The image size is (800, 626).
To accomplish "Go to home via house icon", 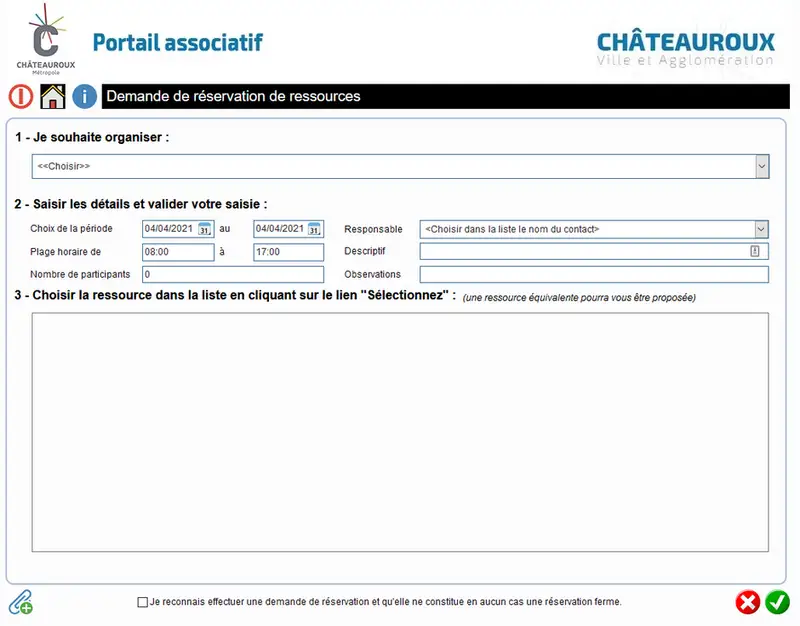I will [53, 96].
